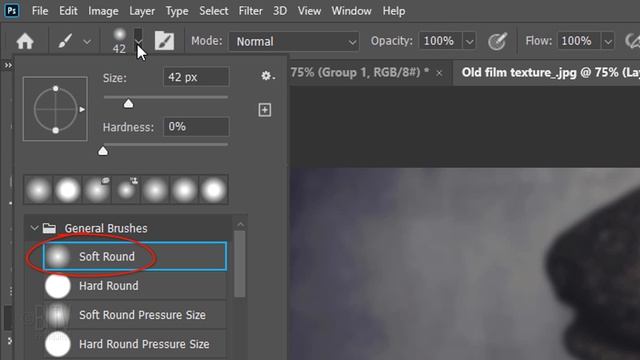Open the Flow slider dropdown arrow
Image resolution: width=640 pixels, height=360 pixels.
pos(608,42)
